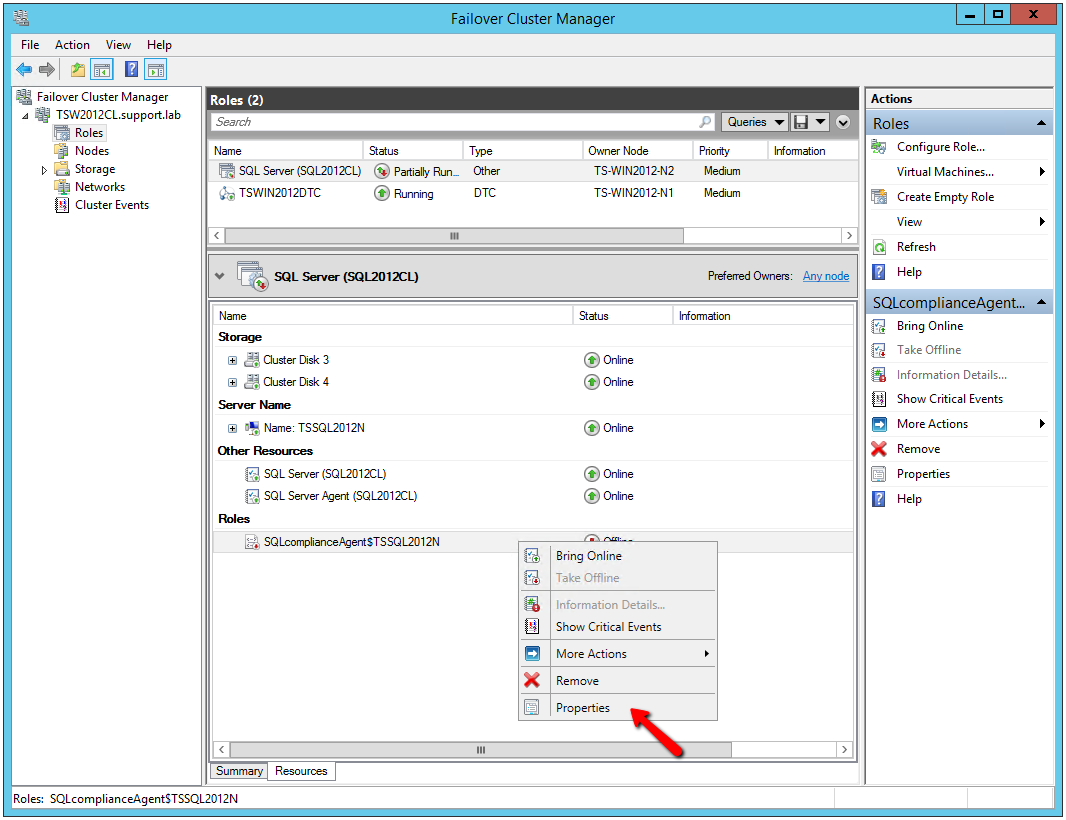The height and width of the screenshot is (820, 1066).
Task: Select Networks in the navigation tree
Action: point(100,187)
